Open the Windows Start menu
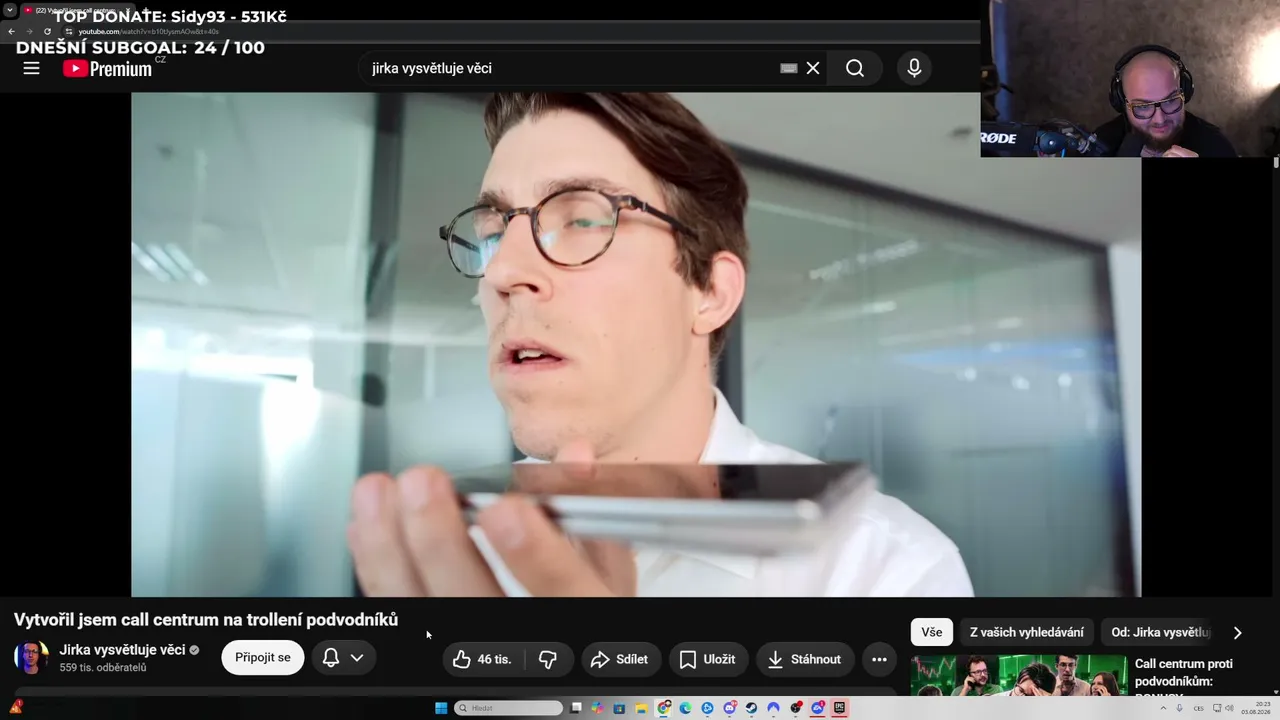This screenshot has width=1280, height=720. pyautogui.click(x=441, y=708)
